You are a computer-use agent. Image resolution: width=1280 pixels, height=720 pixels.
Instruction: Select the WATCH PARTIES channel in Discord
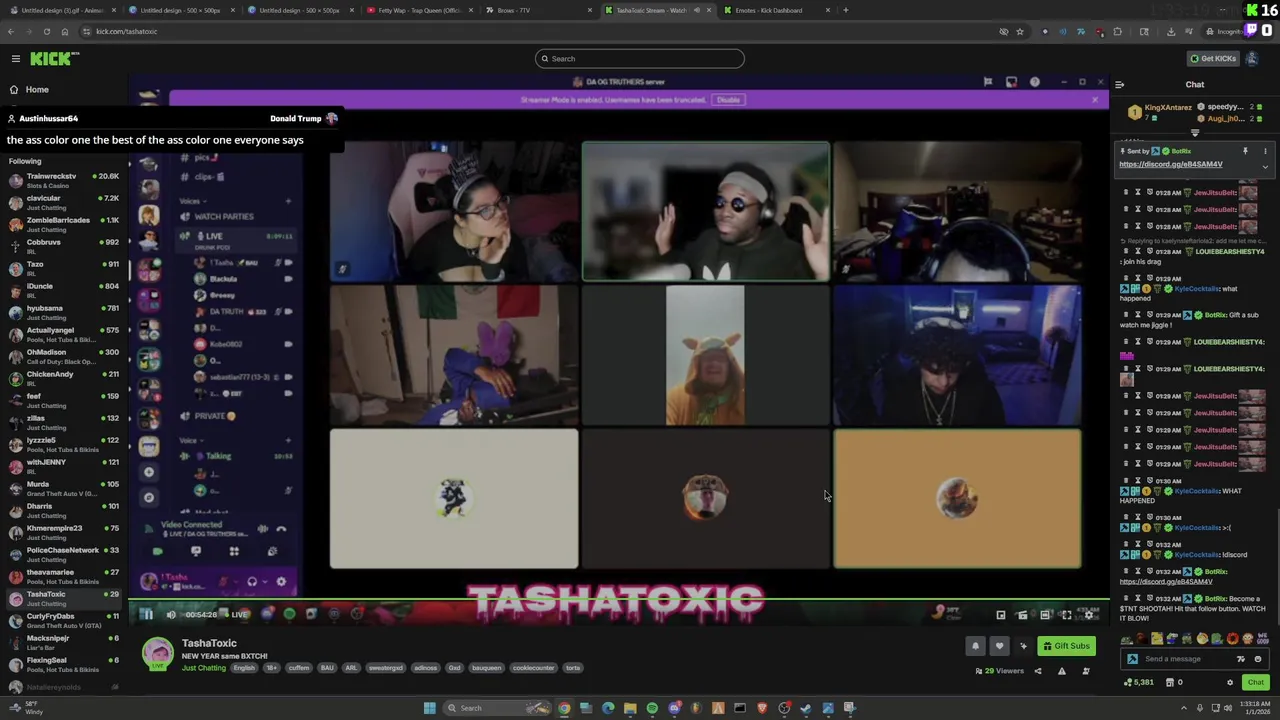click(223, 217)
